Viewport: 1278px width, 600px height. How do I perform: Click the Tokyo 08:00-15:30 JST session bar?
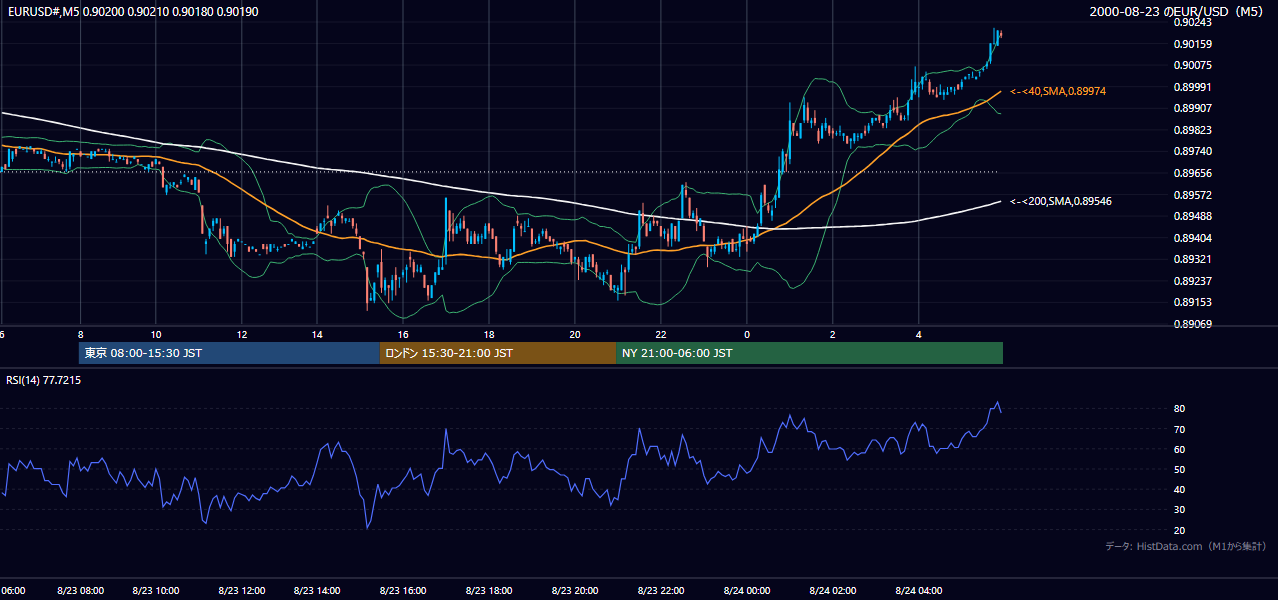coord(229,353)
